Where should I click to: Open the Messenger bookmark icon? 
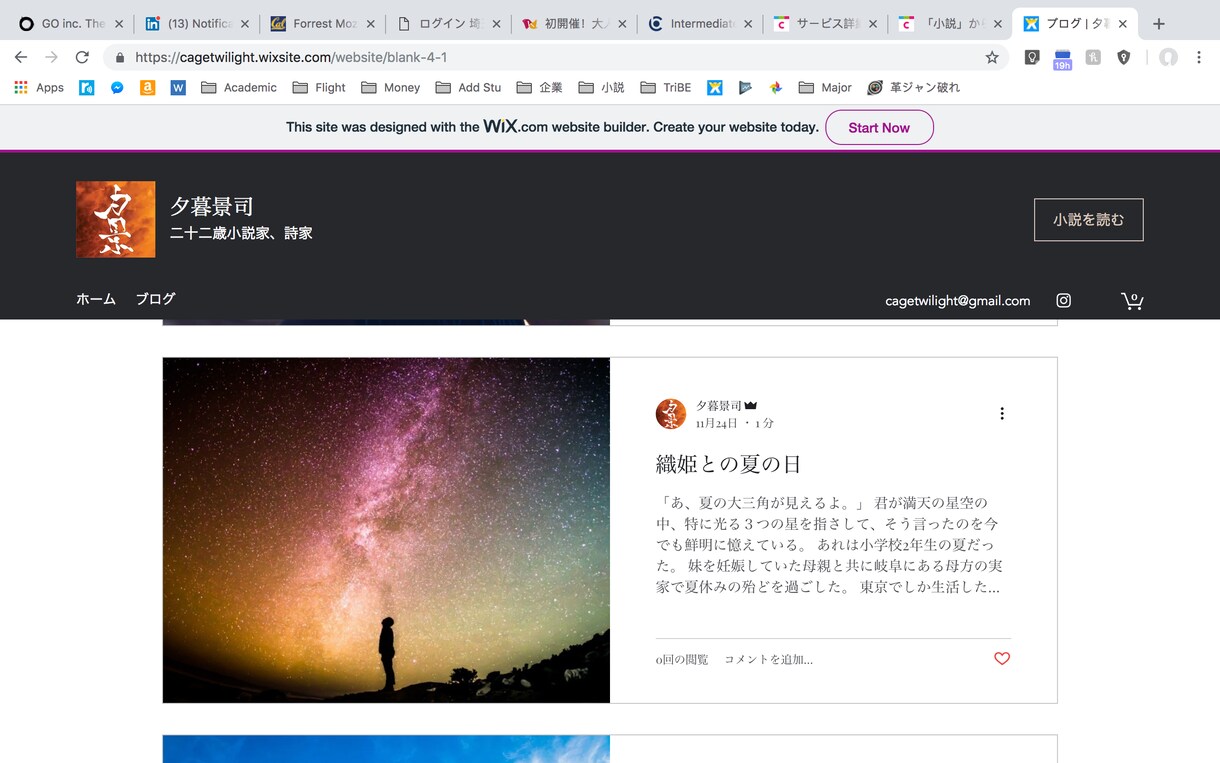click(x=117, y=88)
